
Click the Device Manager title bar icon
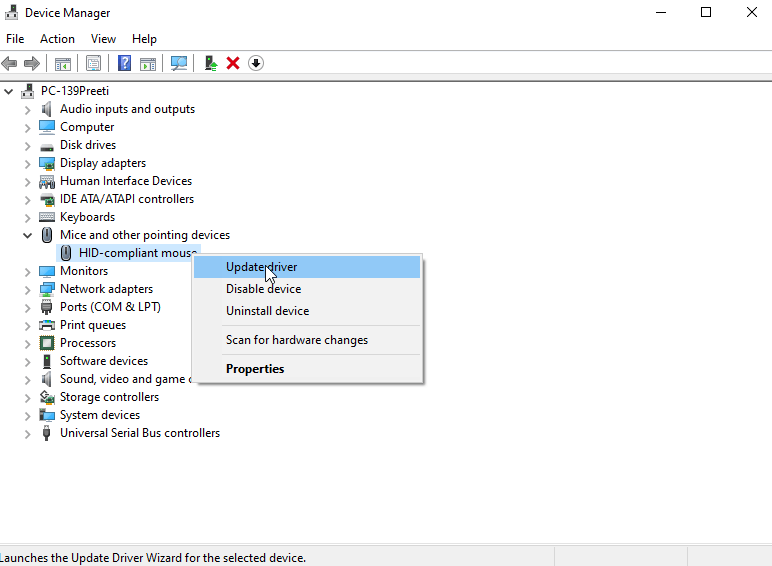[x=11, y=12]
